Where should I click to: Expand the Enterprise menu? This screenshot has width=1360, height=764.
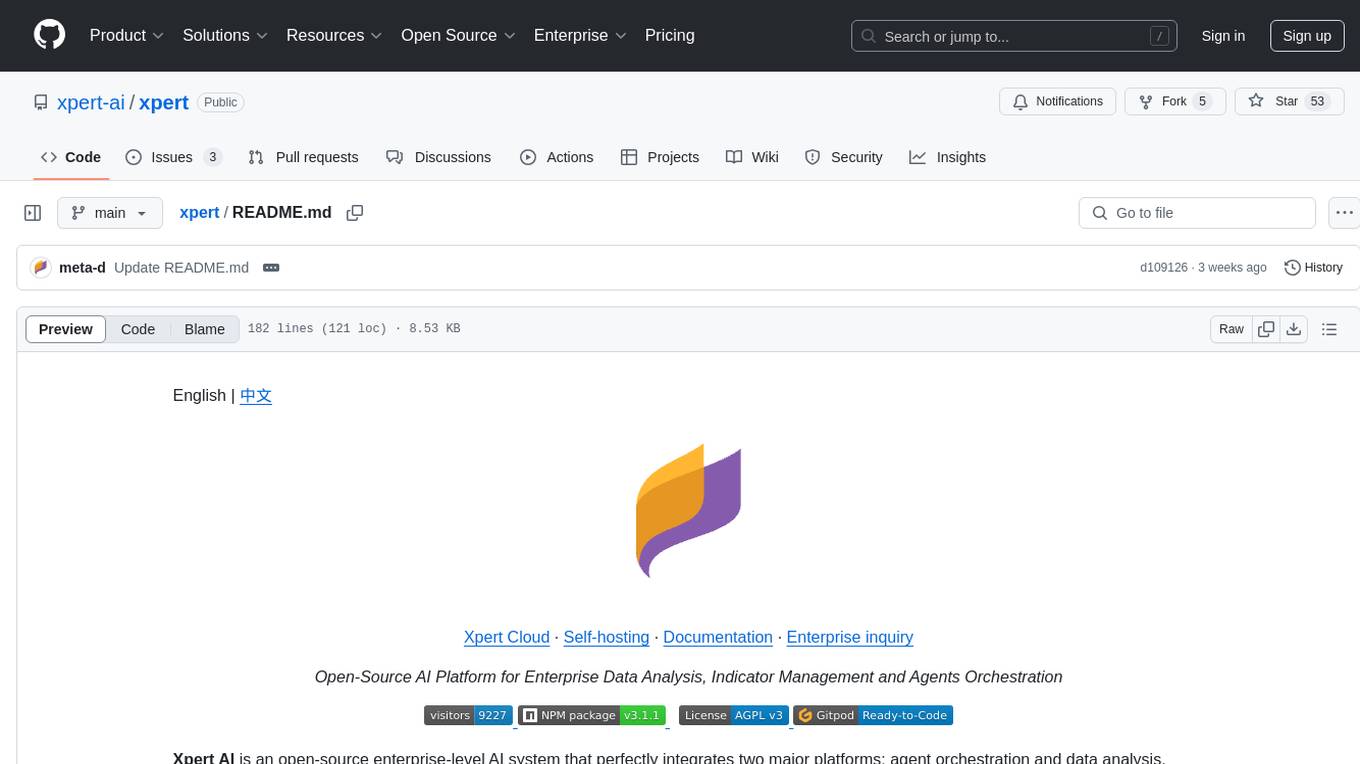tap(580, 35)
